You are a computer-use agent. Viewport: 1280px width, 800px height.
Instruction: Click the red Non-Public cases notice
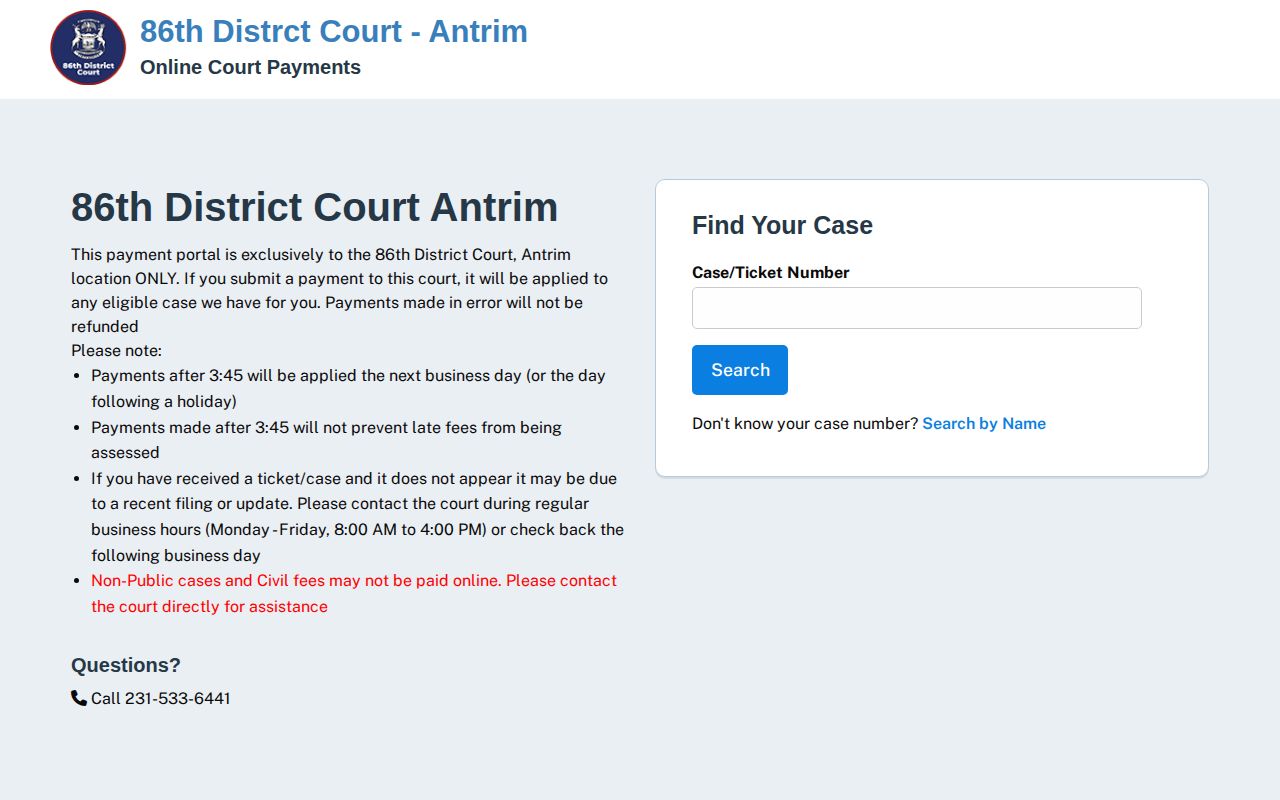354,594
